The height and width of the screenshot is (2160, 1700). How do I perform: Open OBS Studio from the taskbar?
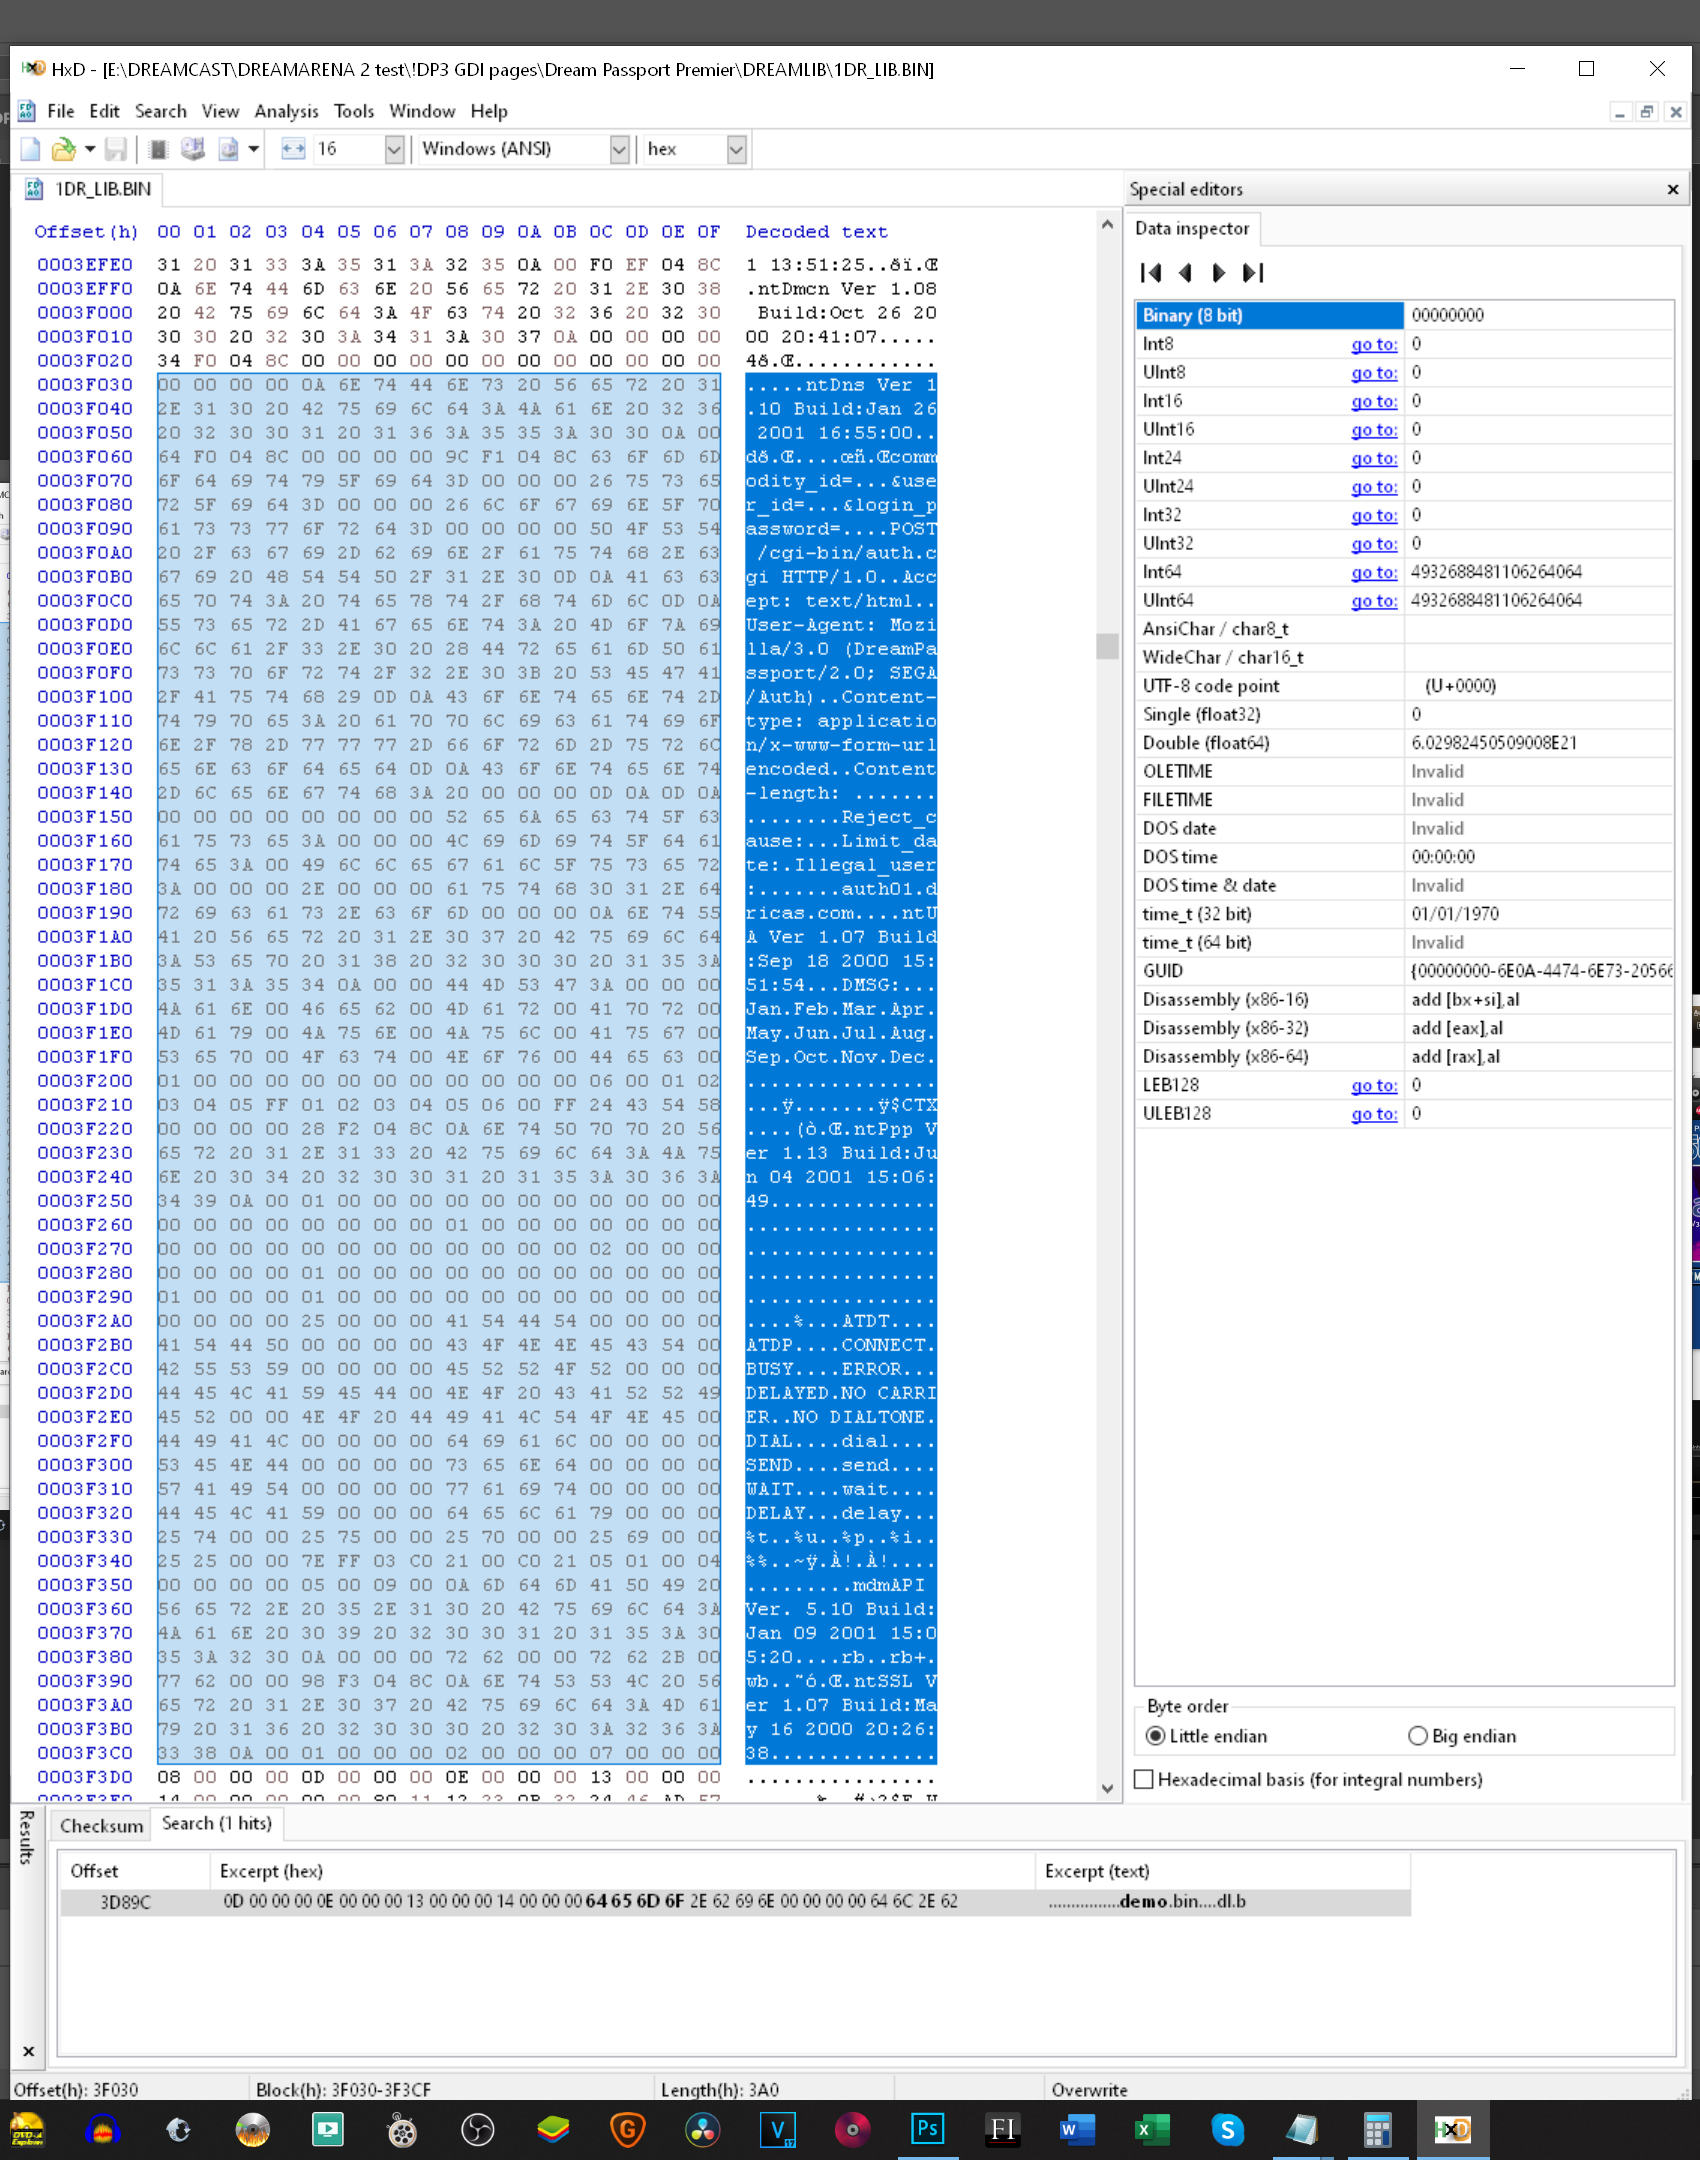tap(478, 2130)
